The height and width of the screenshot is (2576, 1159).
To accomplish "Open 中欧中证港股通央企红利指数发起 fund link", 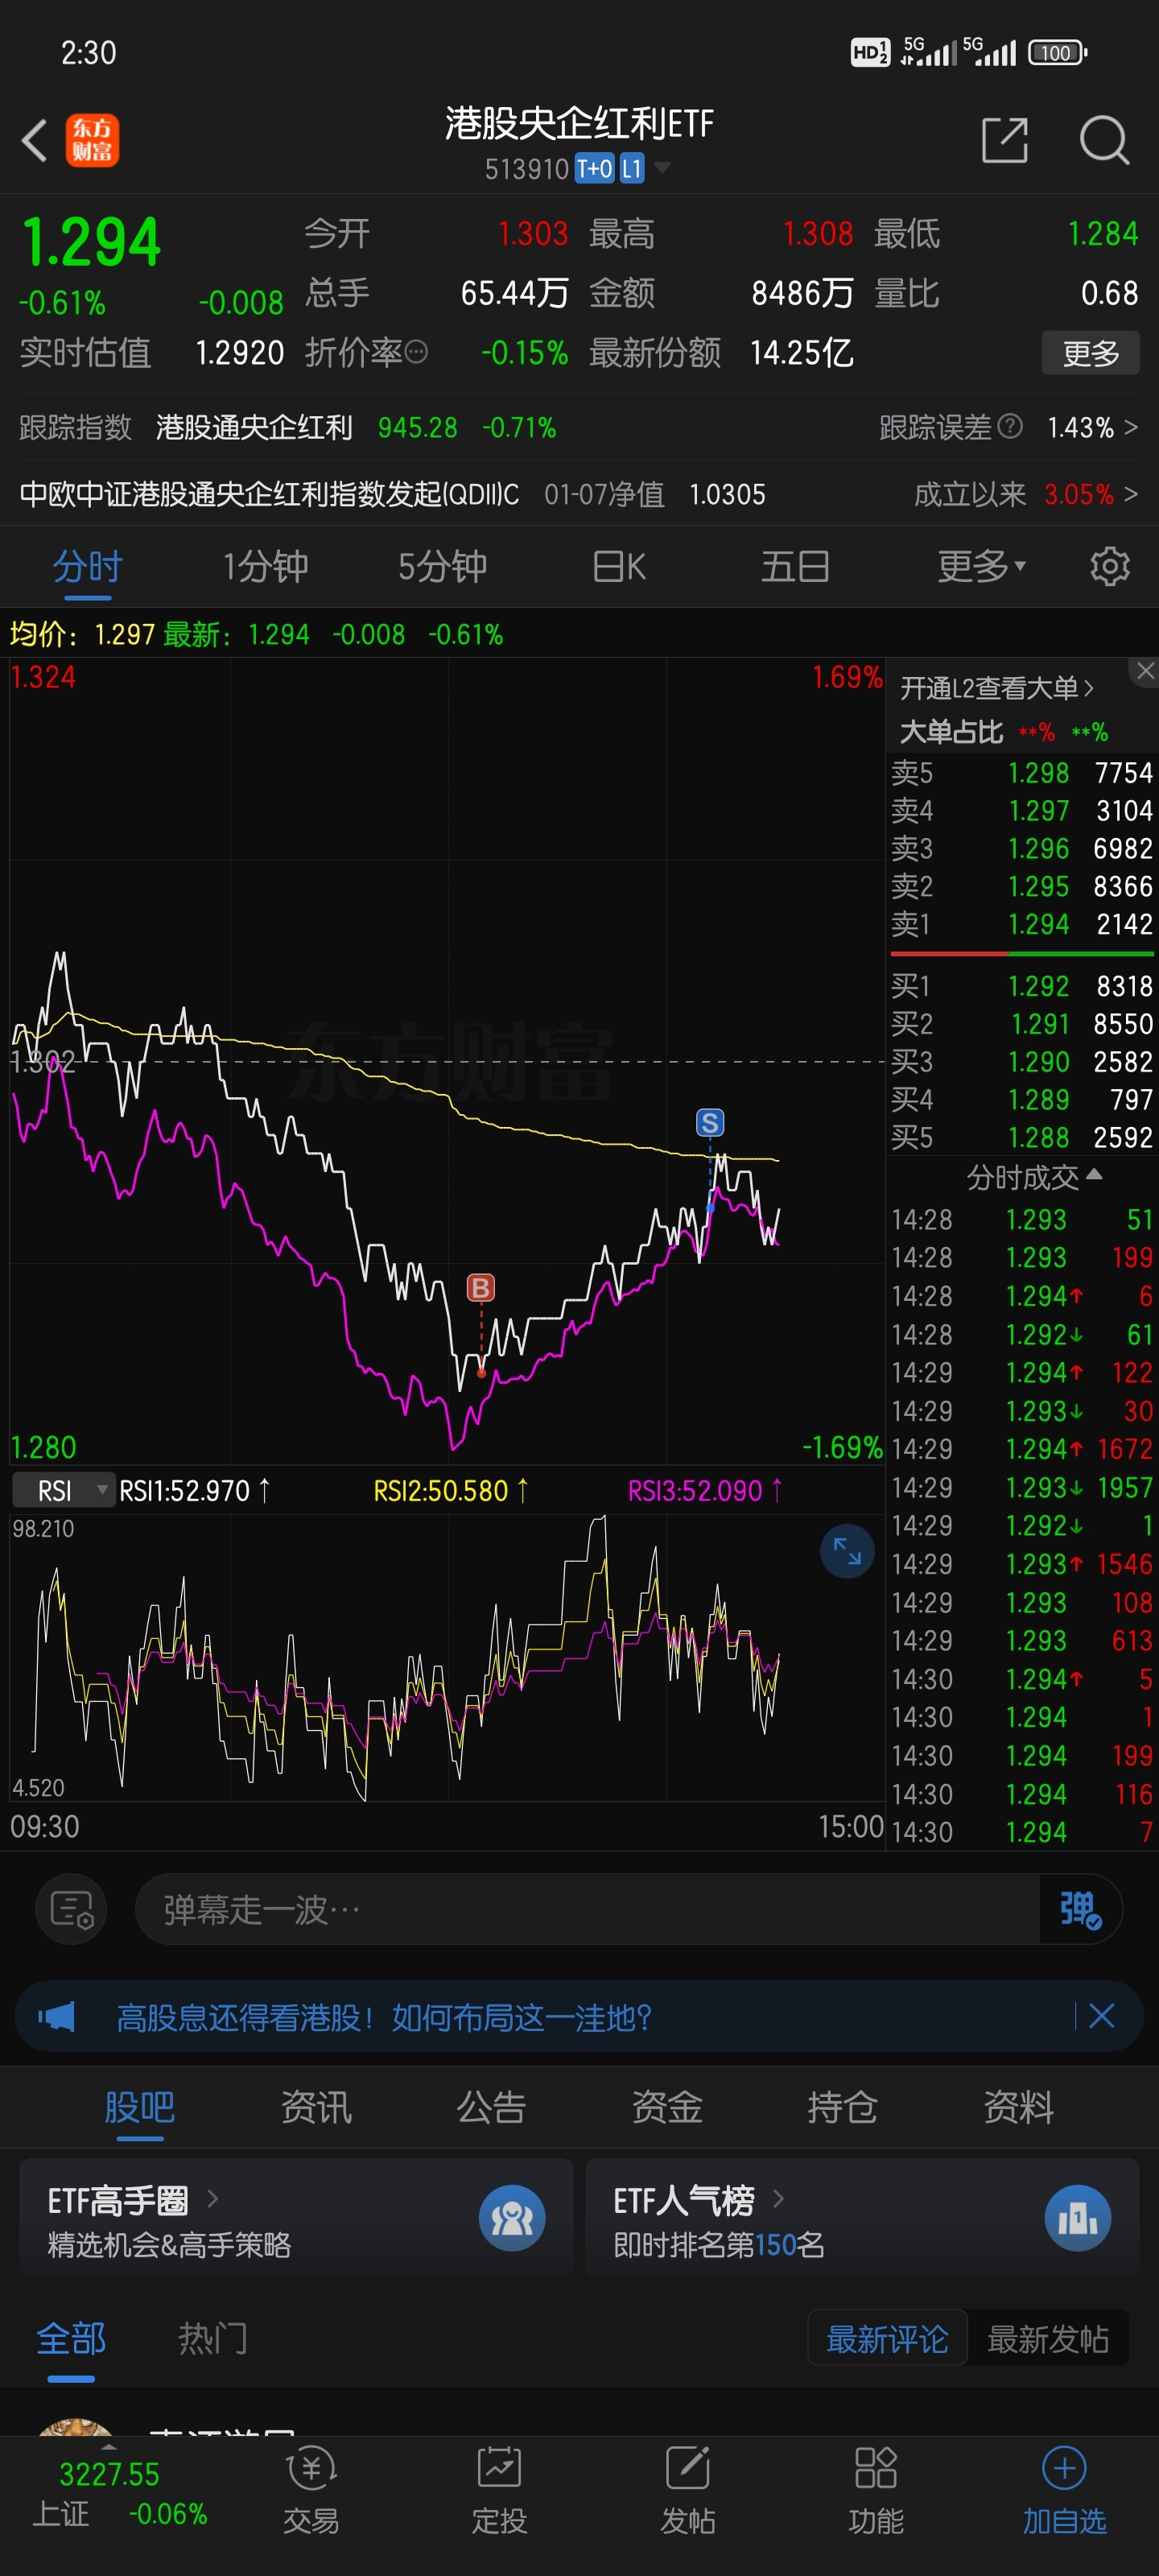I will (269, 494).
